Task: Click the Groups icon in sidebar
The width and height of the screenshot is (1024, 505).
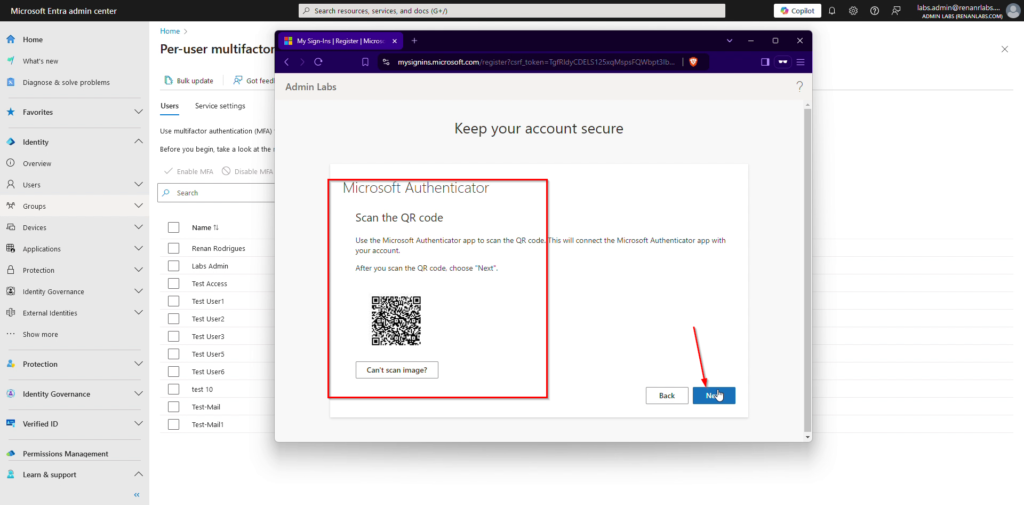Action: pos(10,206)
